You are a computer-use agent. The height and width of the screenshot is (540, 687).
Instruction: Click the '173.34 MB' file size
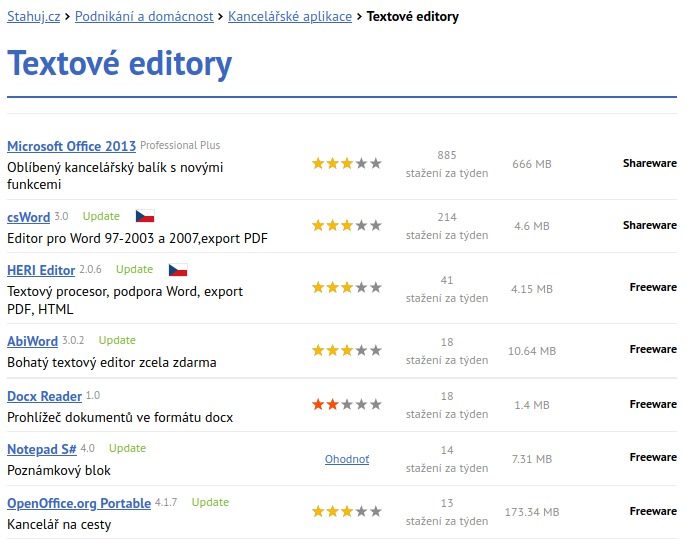[532, 512]
